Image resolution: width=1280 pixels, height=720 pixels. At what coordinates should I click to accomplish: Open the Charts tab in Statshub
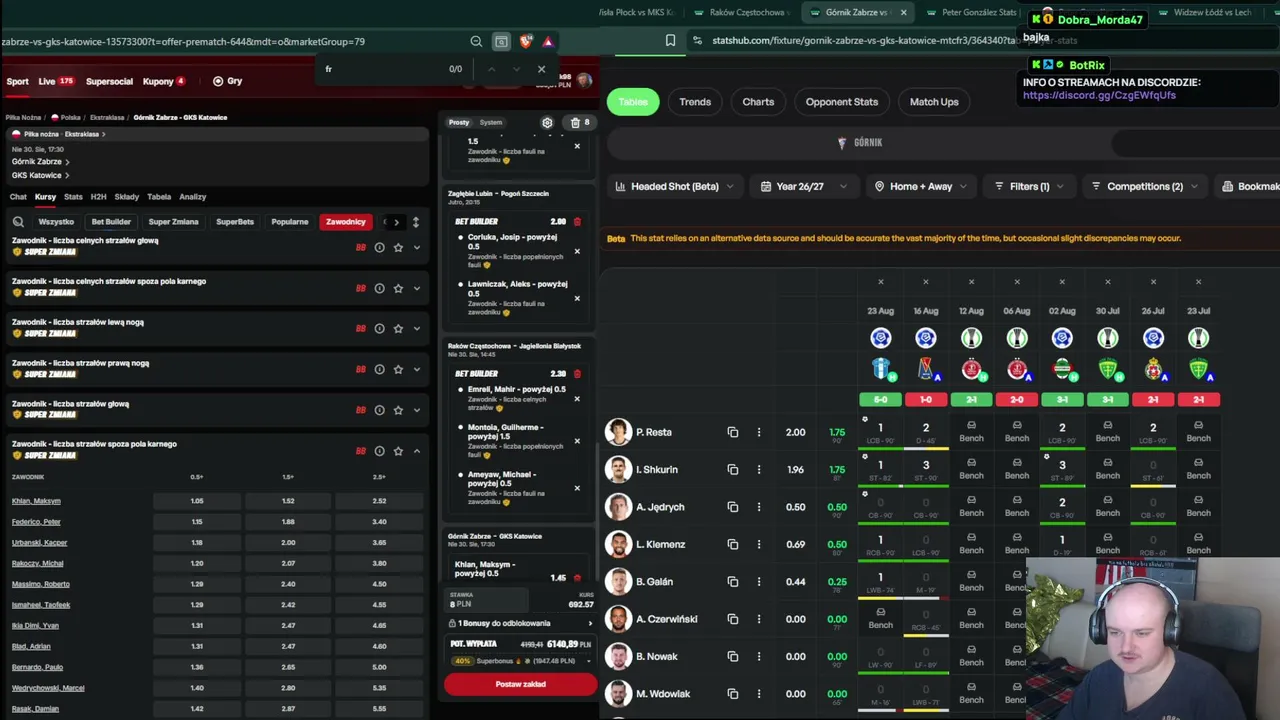coord(758,102)
